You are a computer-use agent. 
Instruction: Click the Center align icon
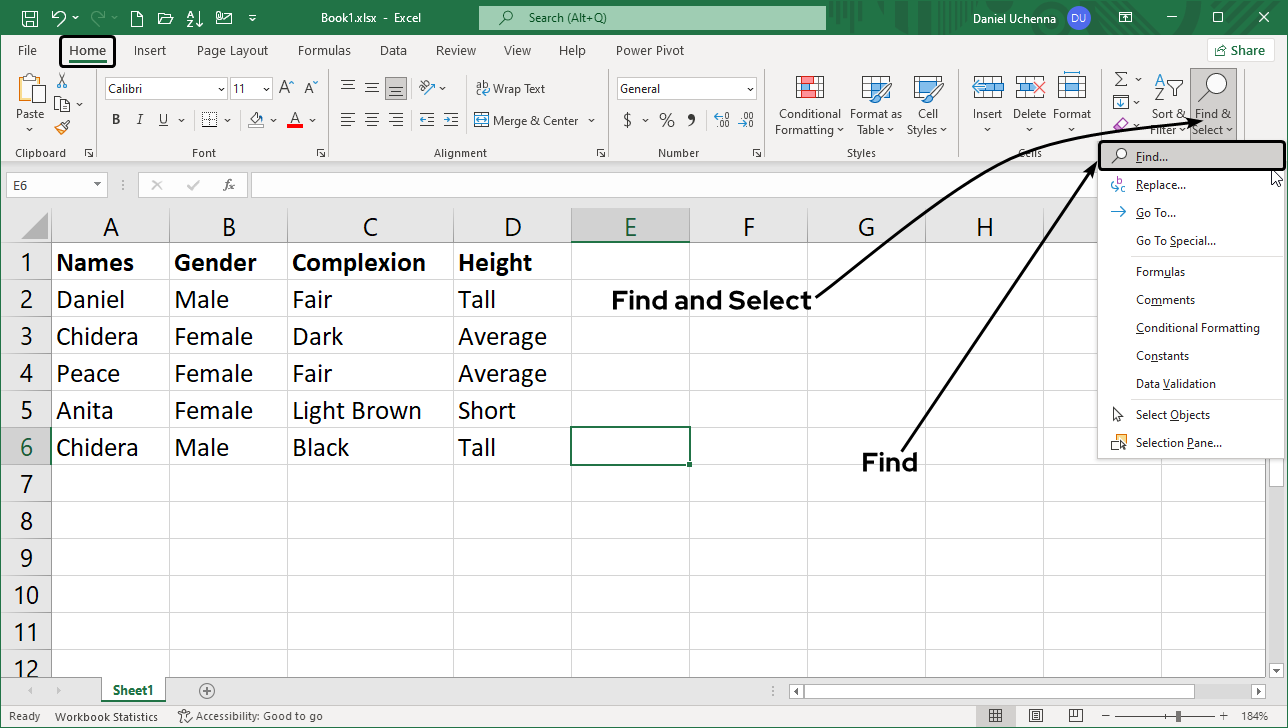[372, 120]
